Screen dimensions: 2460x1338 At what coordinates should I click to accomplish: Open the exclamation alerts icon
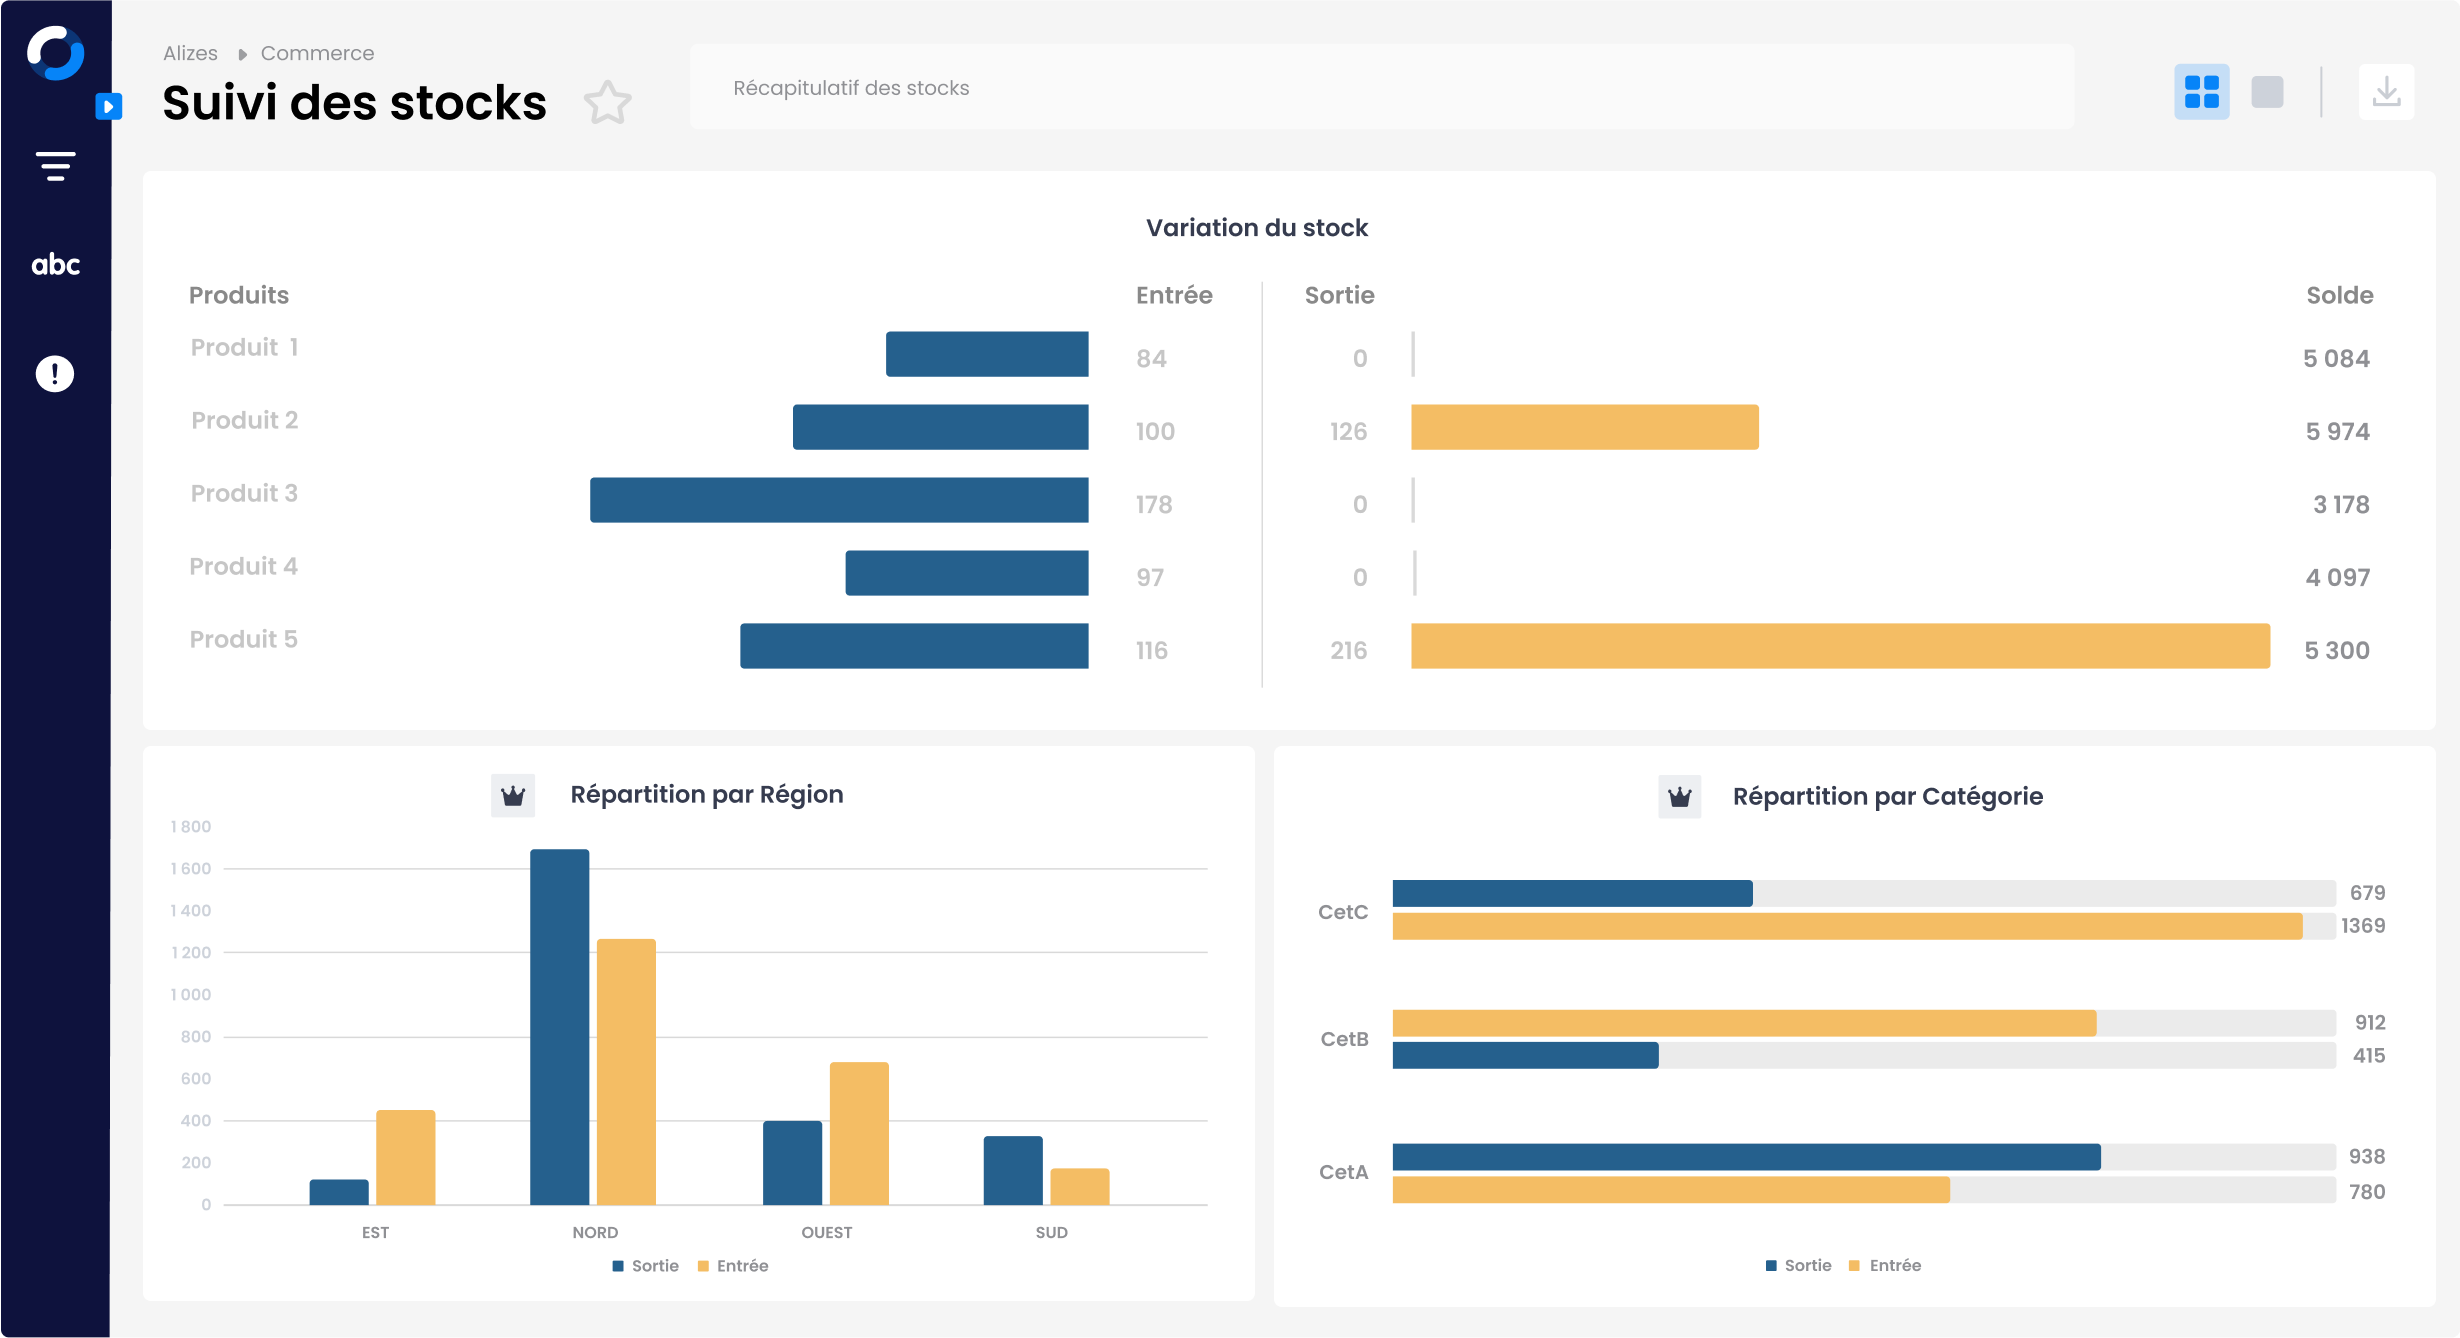click(x=55, y=374)
